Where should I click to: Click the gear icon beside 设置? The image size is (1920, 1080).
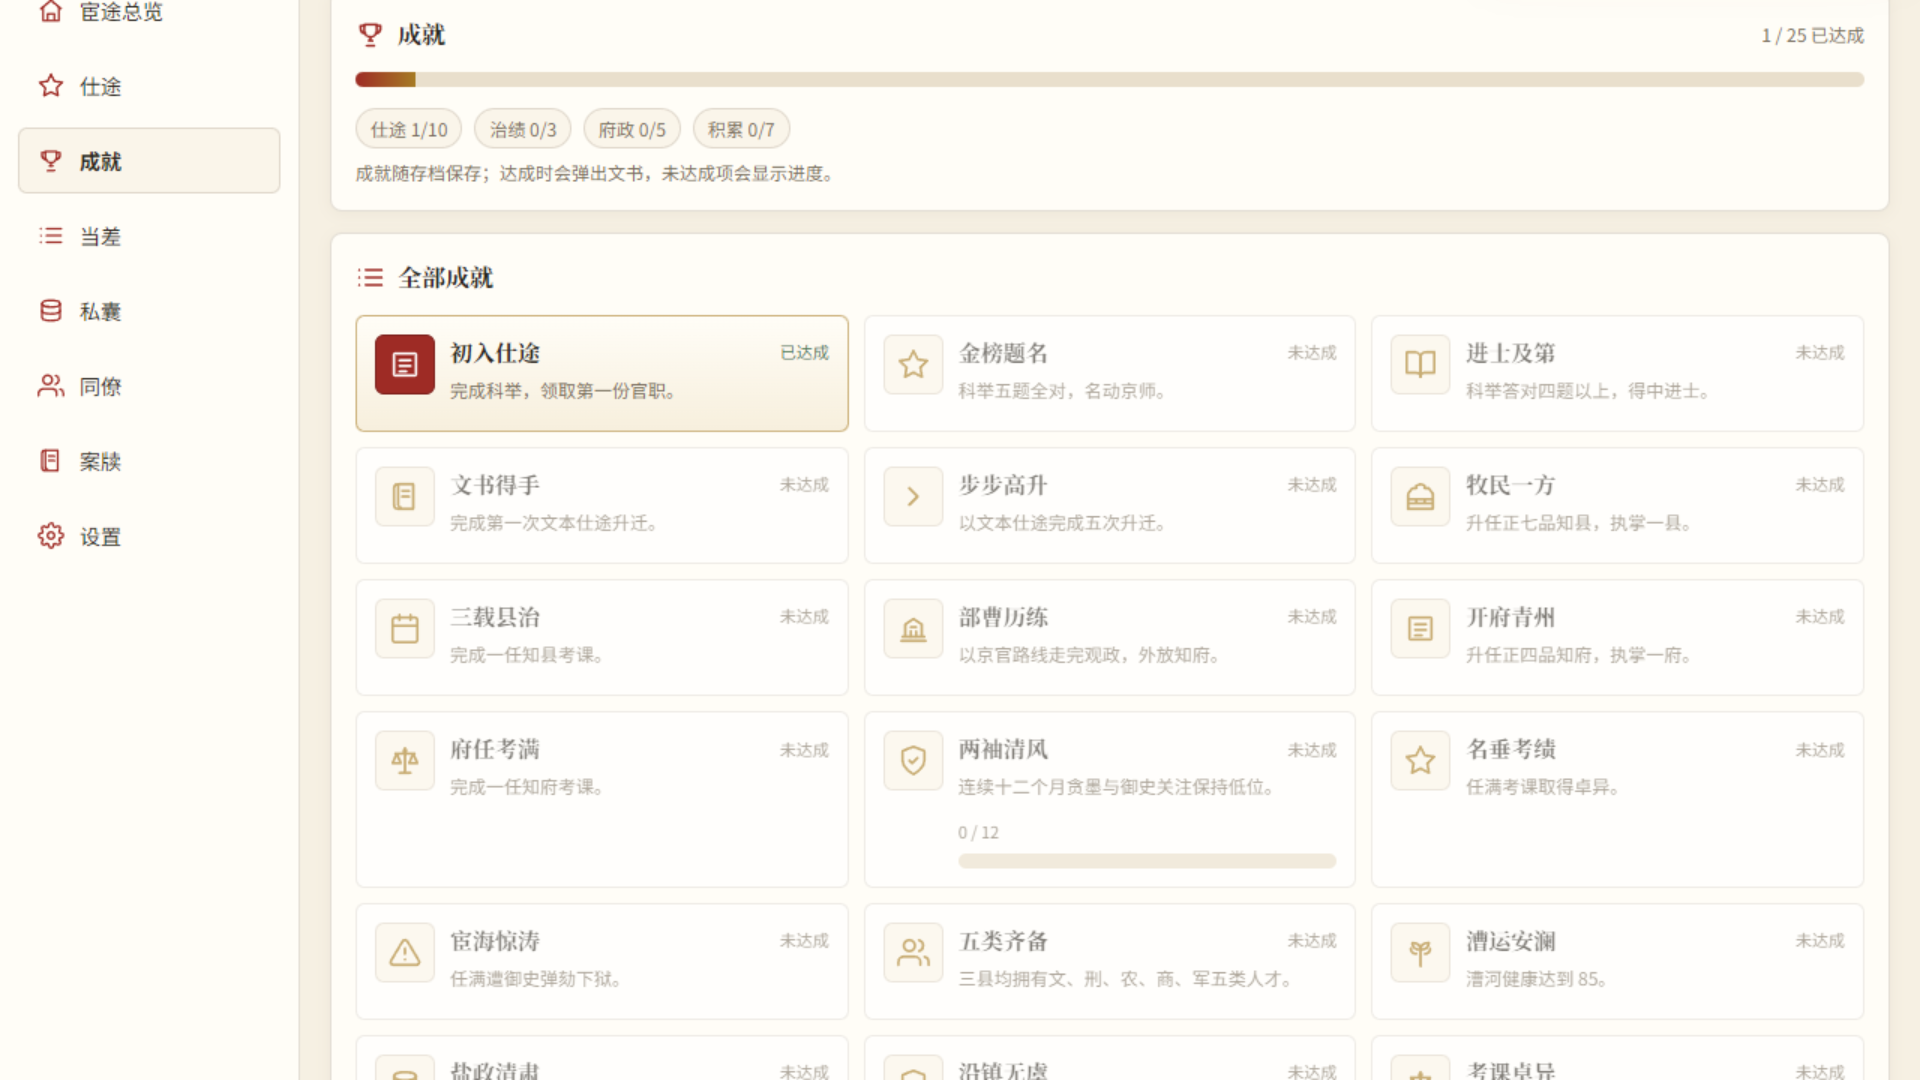pyautogui.click(x=51, y=536)
